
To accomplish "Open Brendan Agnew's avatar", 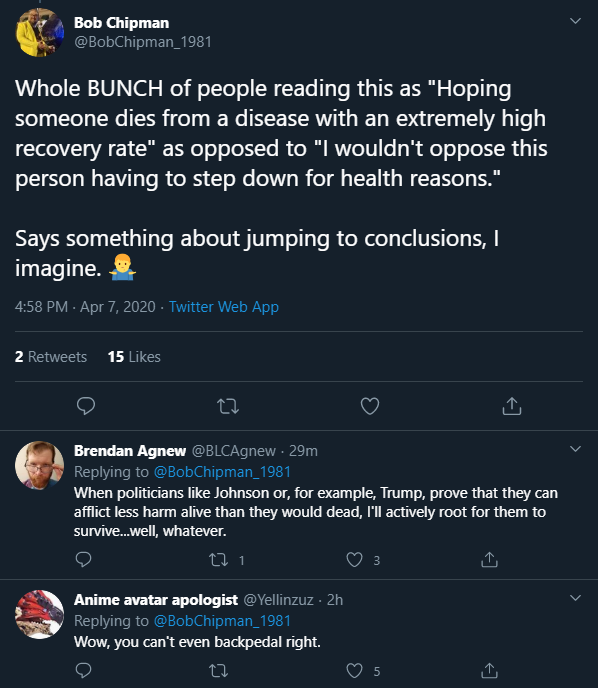I will coord(39,465).
